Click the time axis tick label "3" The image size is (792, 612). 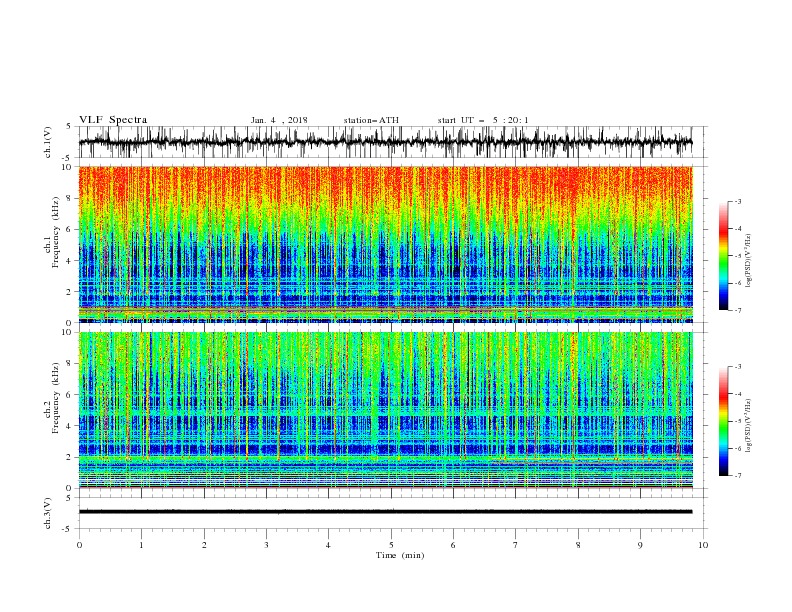click(x=266, y=545)
